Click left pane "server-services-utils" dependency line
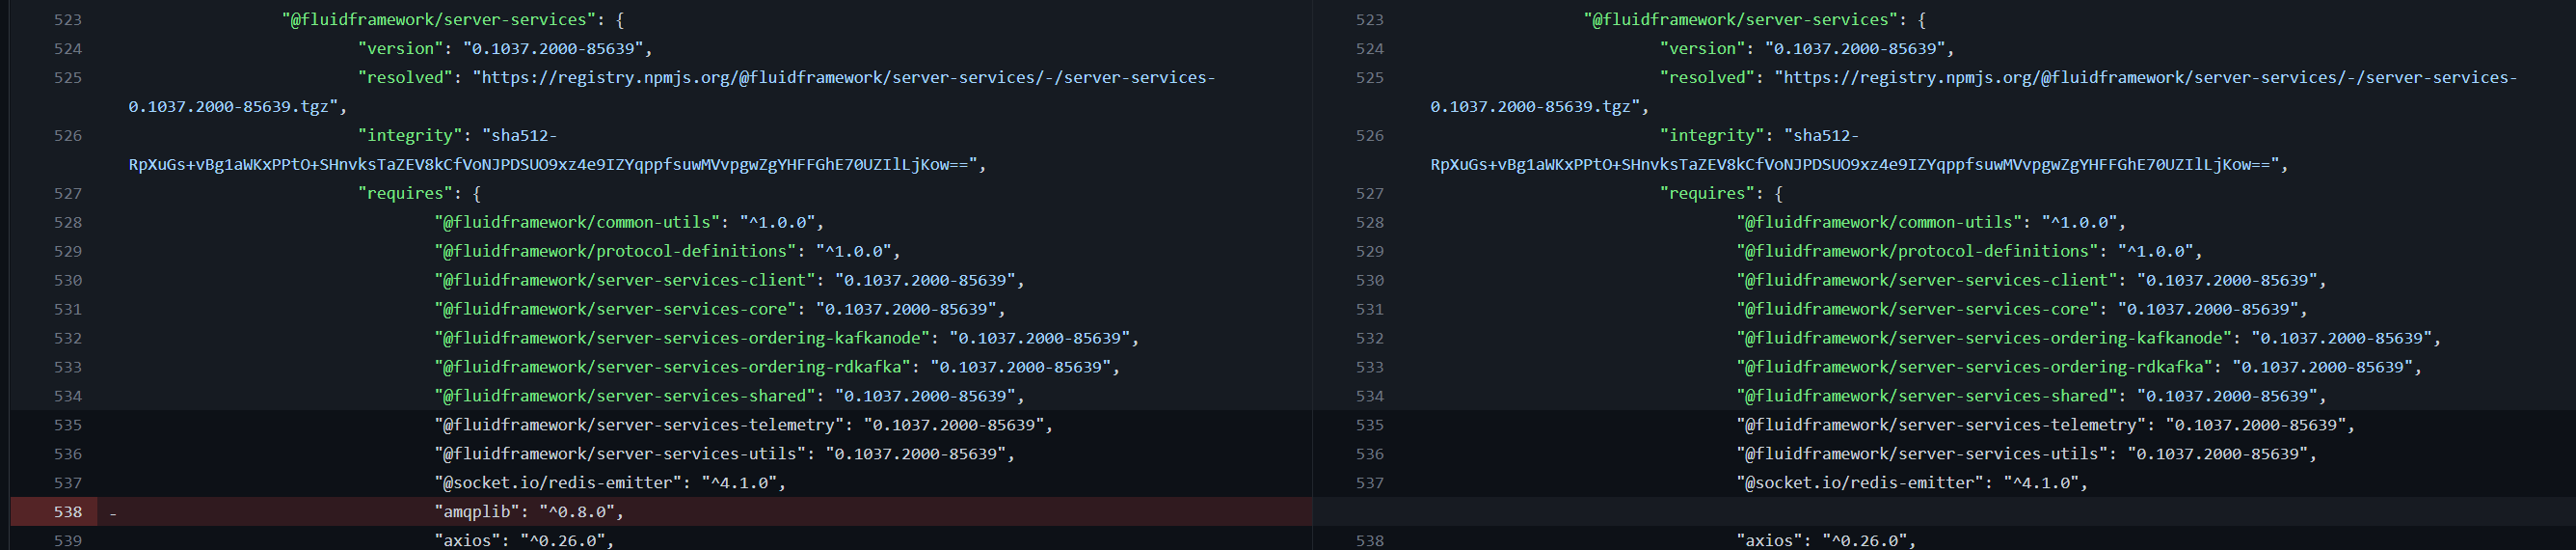The height and width of the screenshot is (550, 2576). (725, 455)
